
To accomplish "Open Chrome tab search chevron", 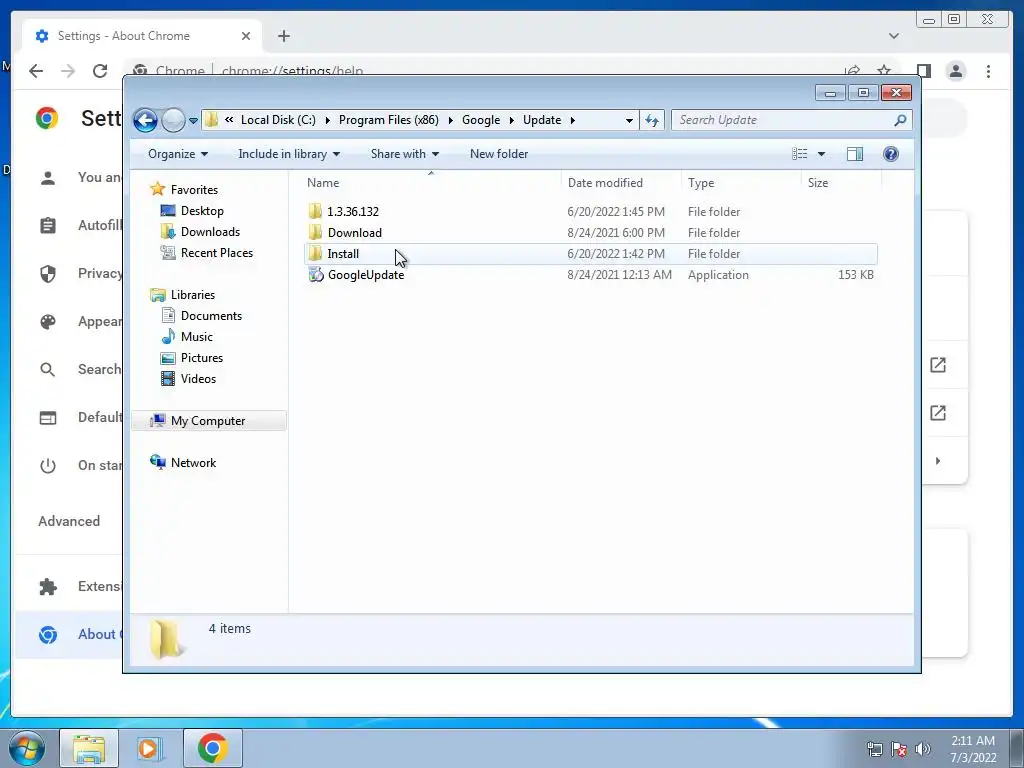I will point(893,36).
